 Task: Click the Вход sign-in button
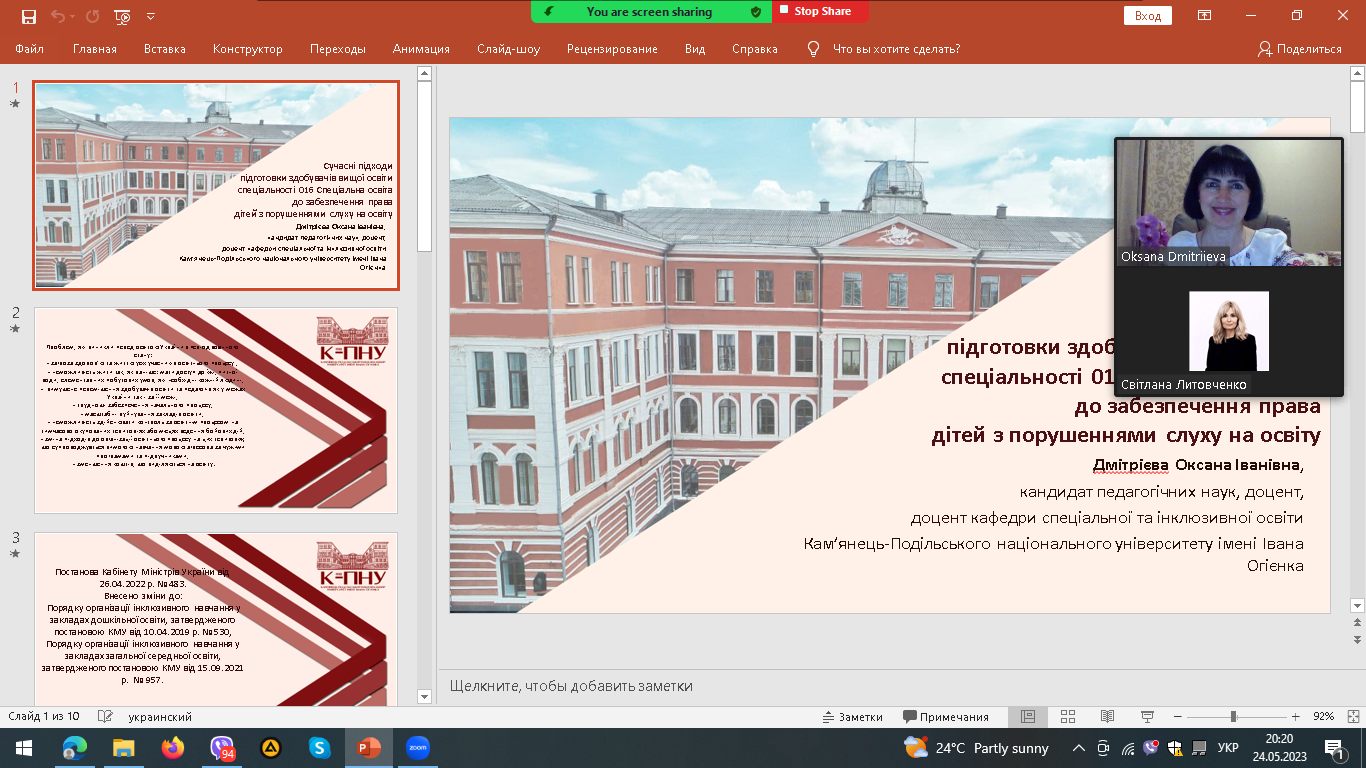(1147, 15)
